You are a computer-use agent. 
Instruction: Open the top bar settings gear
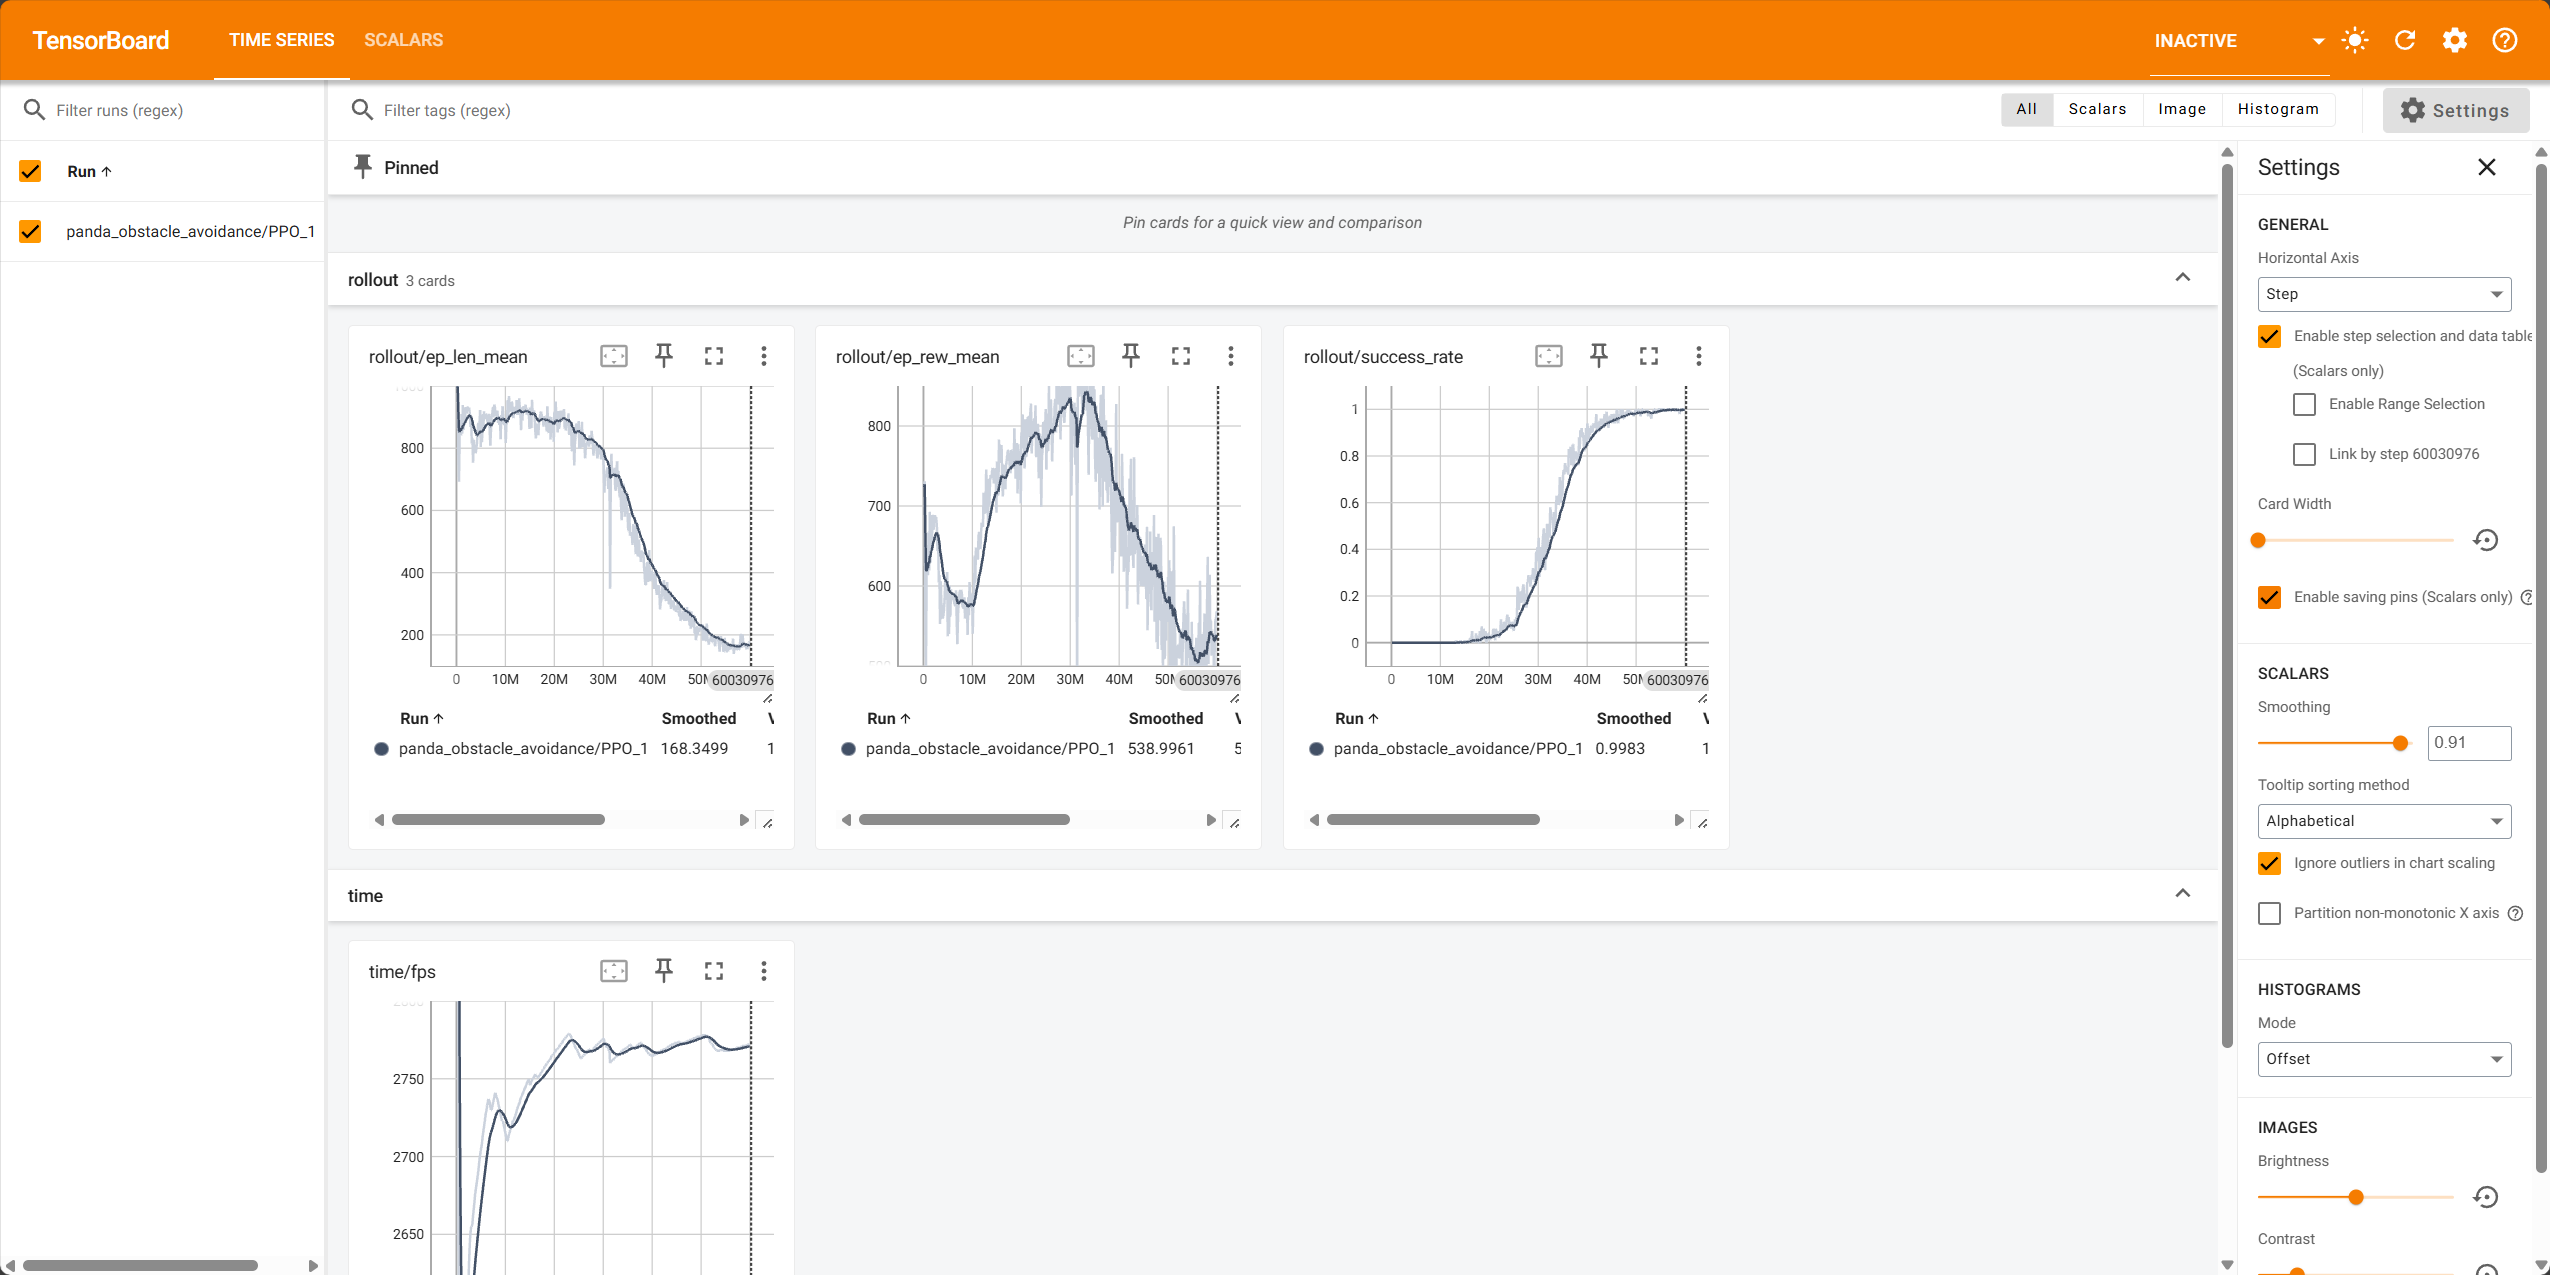(2454, 40)
